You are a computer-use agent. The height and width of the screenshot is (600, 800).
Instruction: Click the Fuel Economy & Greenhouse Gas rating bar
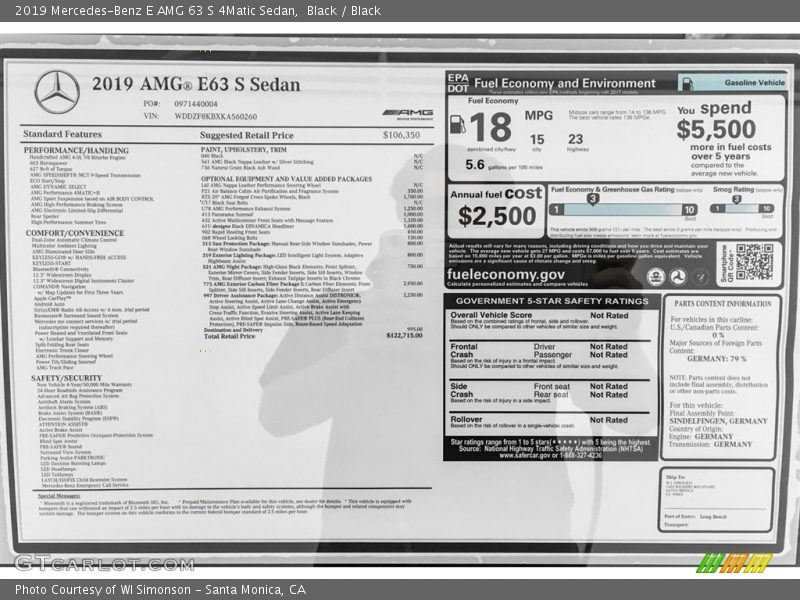623,209
